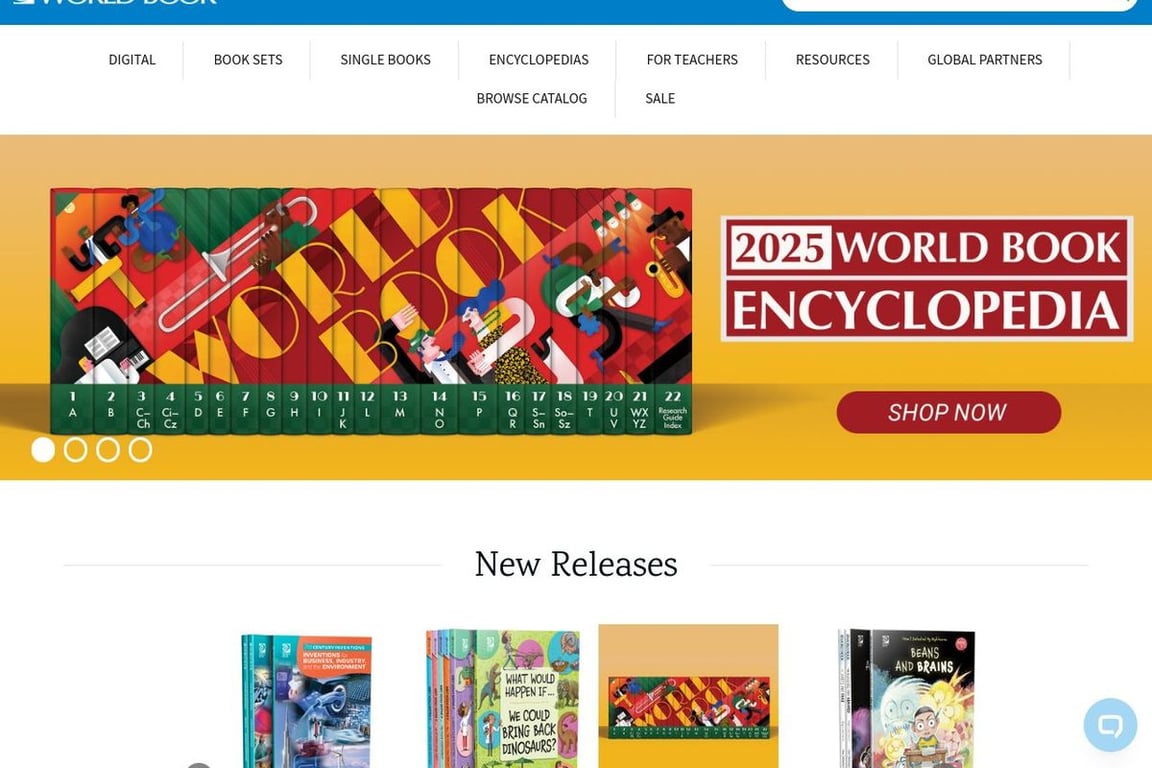The image size is (1152, 768).
Task: Switch to the second carousel slide dot
Action: coord(76,450)
